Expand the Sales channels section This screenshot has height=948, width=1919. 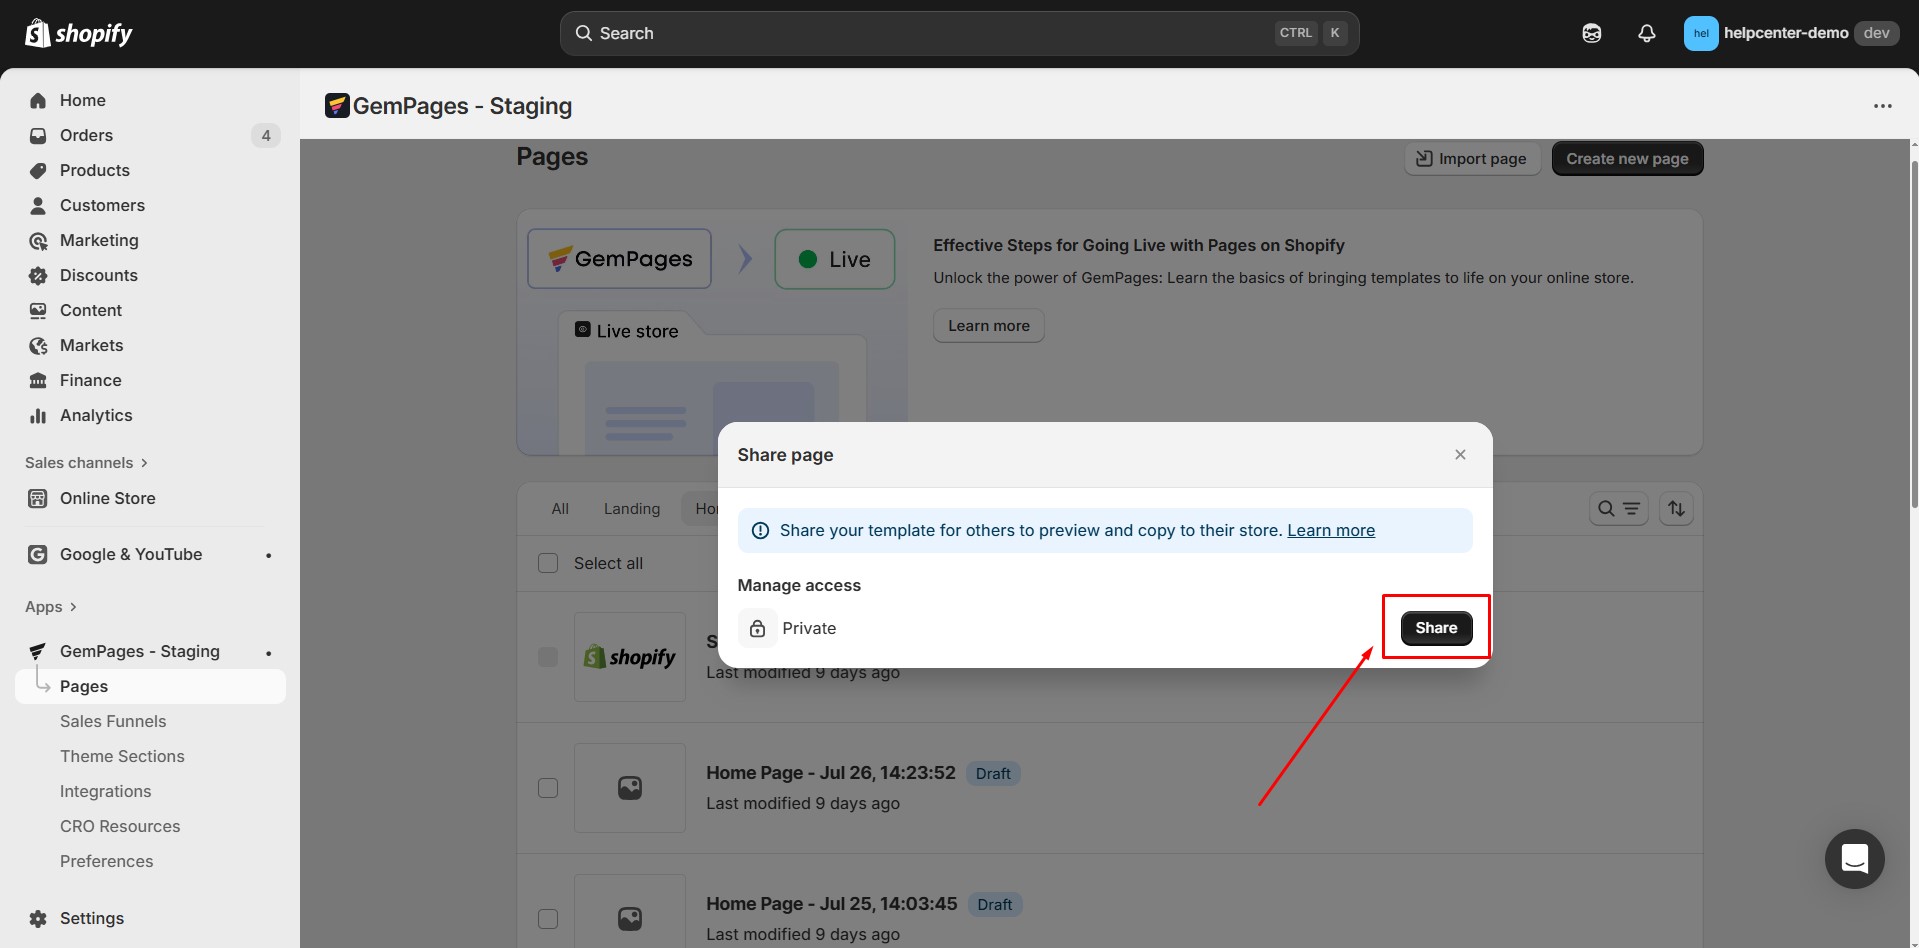(x=86, y=463)
